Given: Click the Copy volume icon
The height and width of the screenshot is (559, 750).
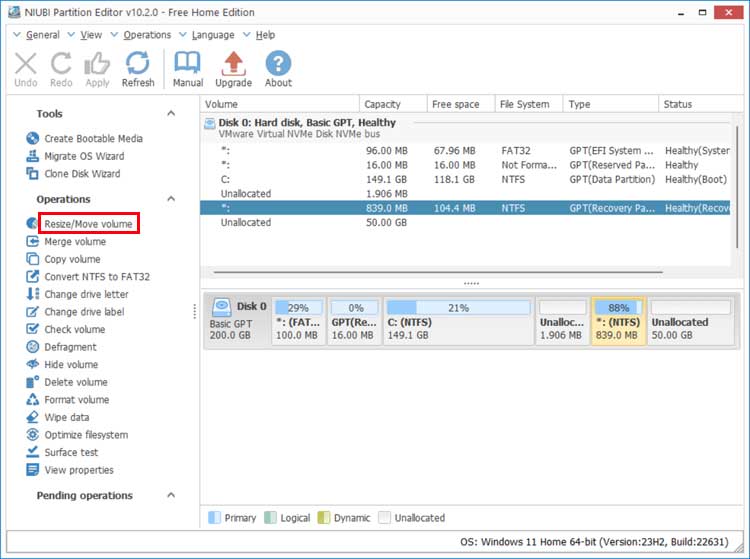Looking at the screenshot, I should [x=33, y=259].
